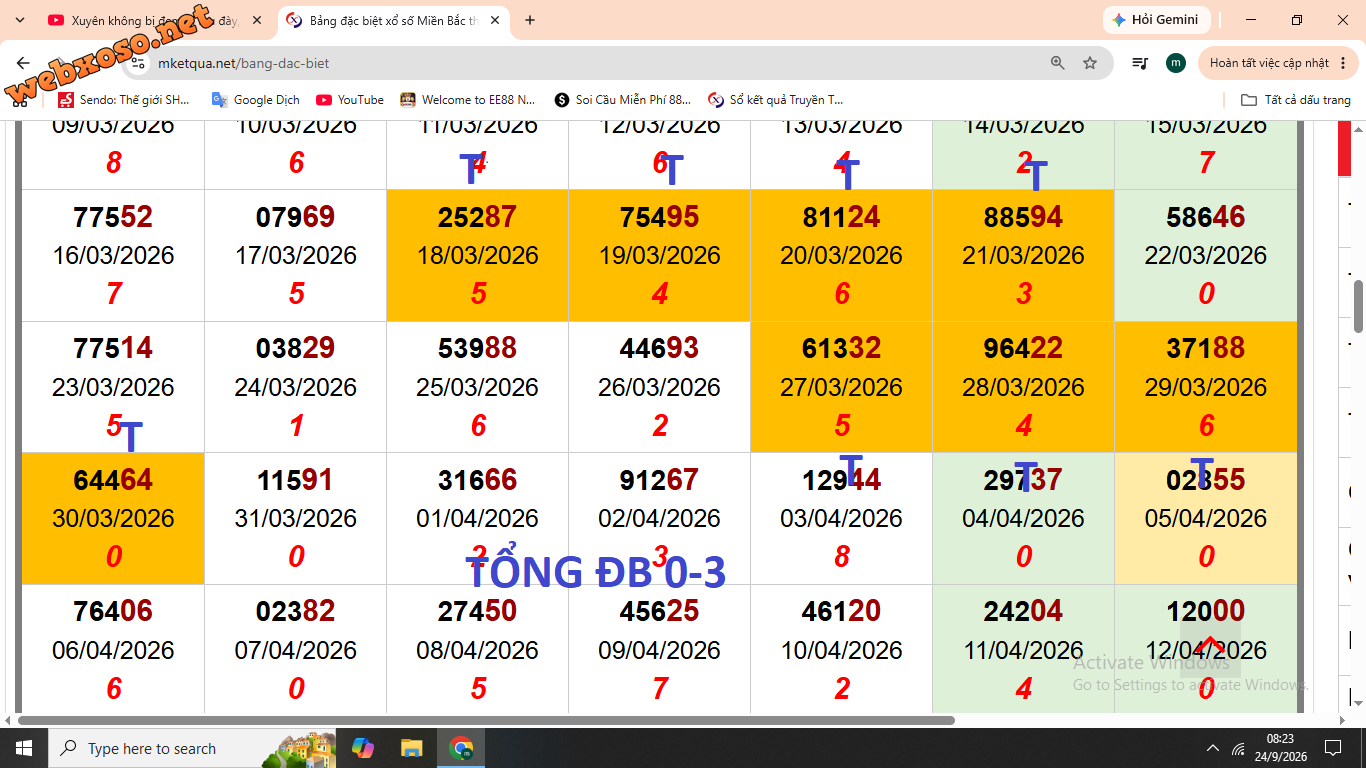Open the Chrome profile avatar
Screen dimensions: 1366x768
(x=1176, y=63)
